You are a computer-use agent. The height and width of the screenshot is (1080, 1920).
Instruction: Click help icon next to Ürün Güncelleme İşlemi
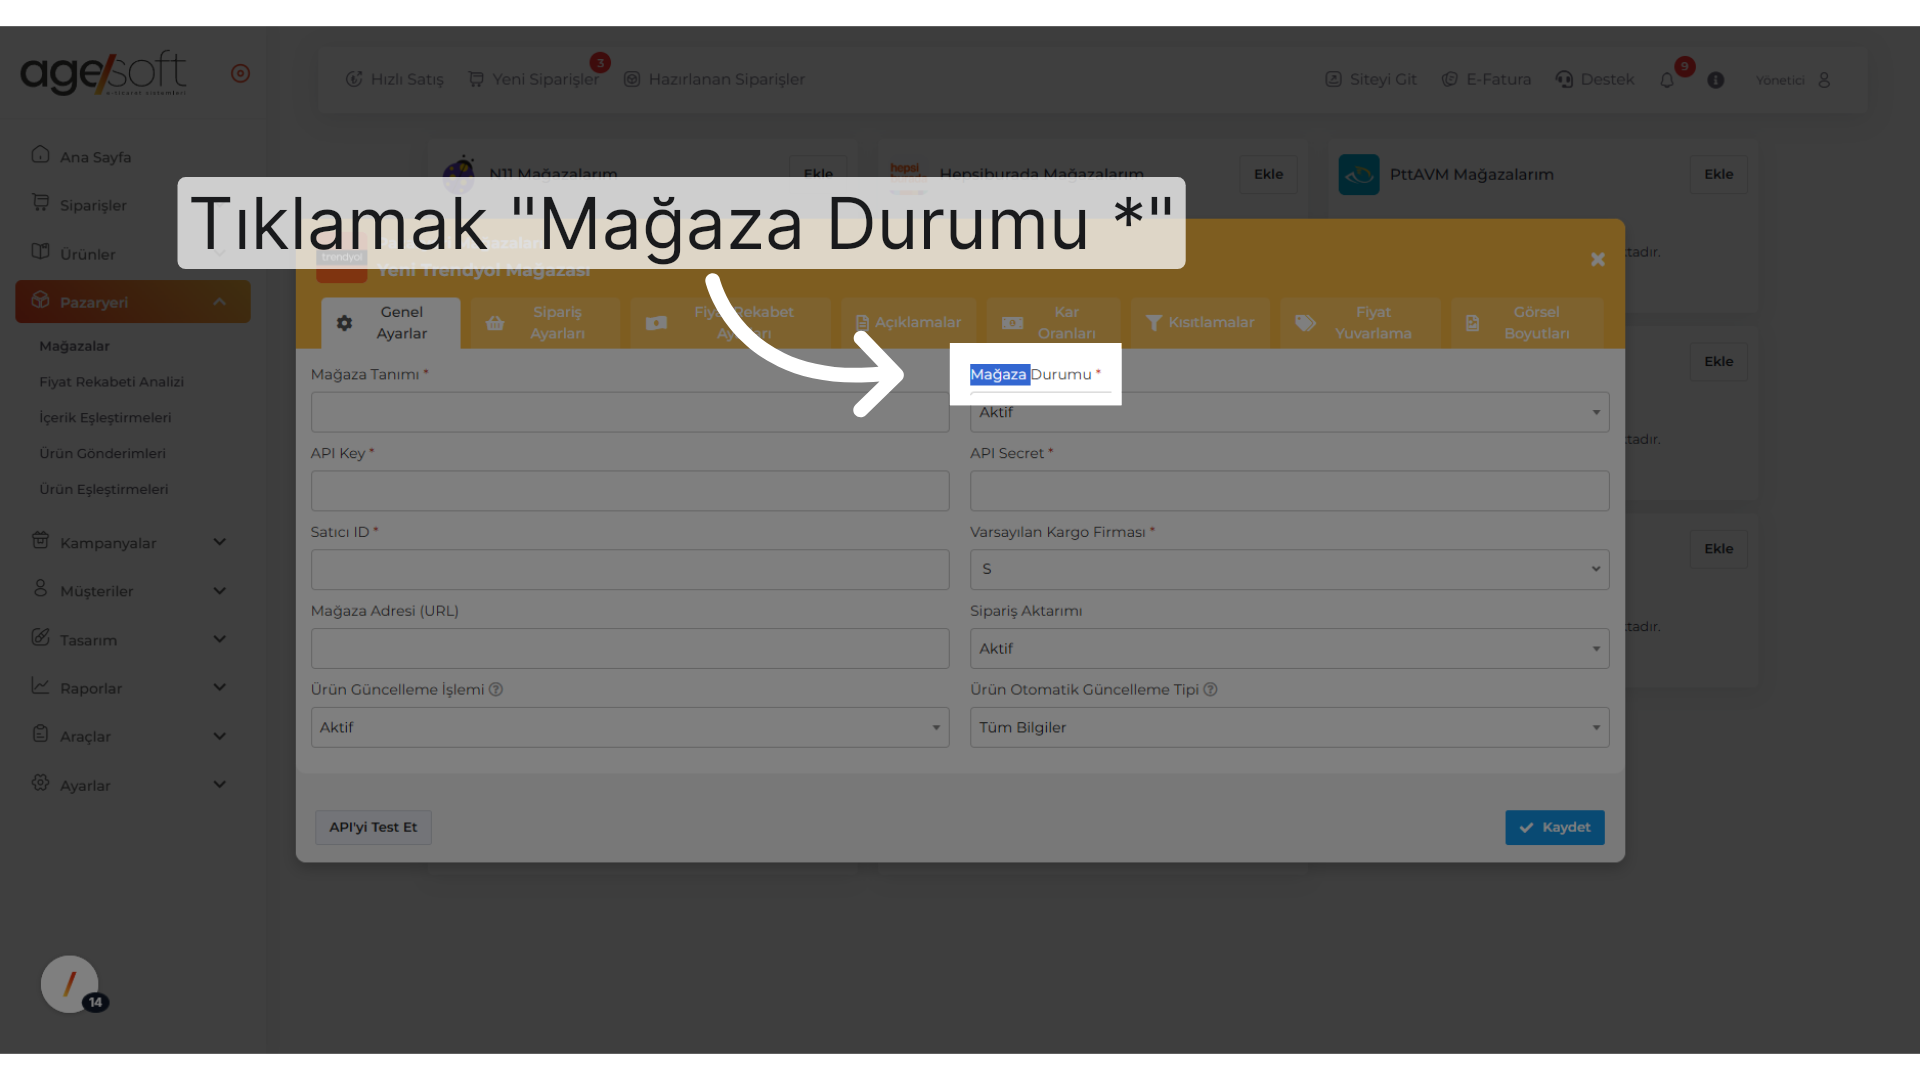[496, 689]
